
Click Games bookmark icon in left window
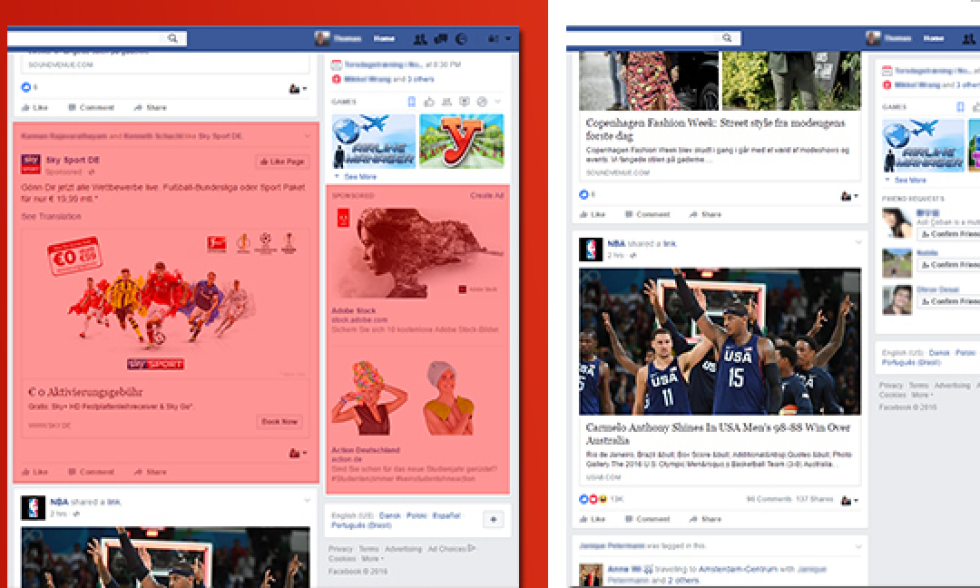click(x=411, y=102)
